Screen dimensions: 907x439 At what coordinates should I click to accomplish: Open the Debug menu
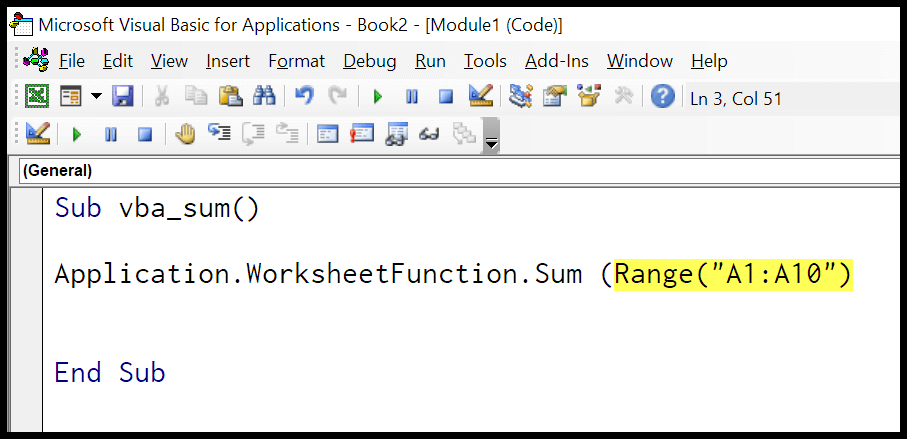(369, 61)
